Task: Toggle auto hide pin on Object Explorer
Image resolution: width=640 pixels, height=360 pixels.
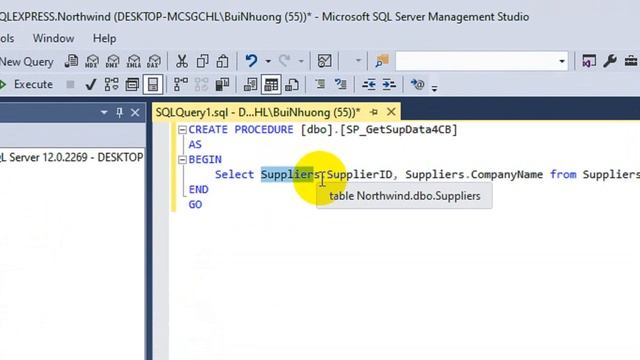Action: pyautogui.click(x=119, y=112)
